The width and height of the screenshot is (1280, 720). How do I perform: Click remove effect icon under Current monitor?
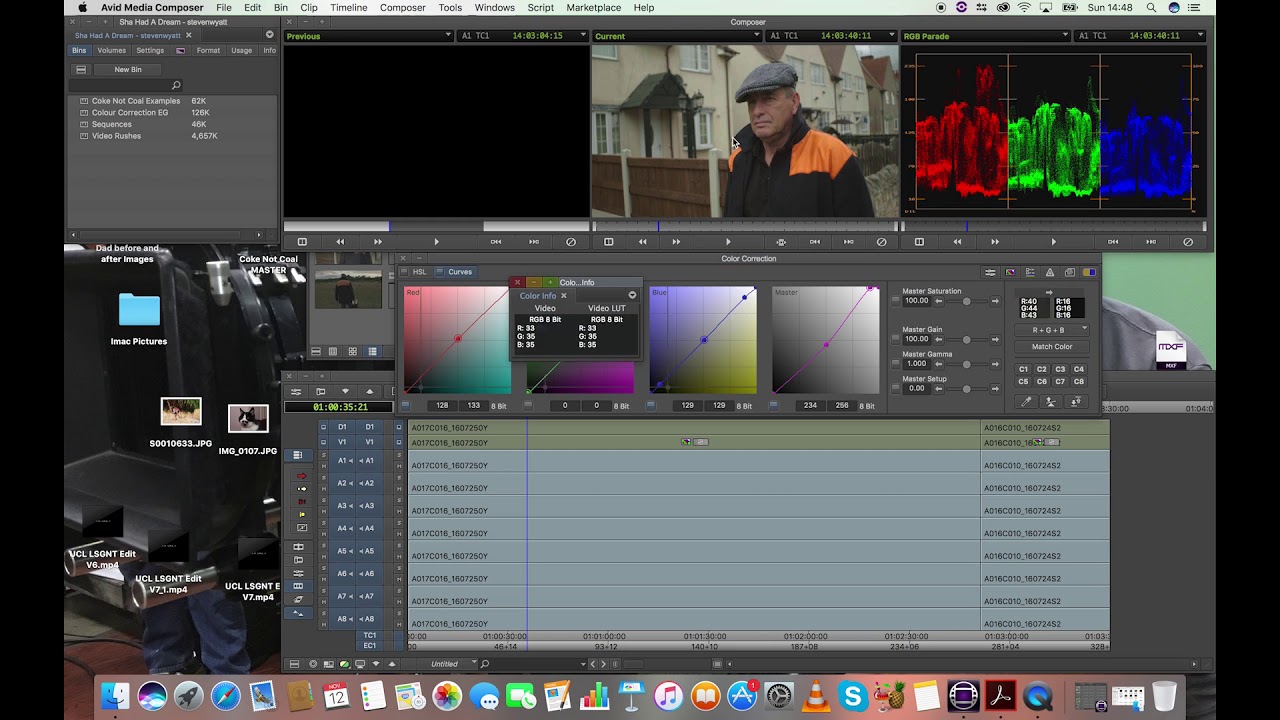(882, 242)
